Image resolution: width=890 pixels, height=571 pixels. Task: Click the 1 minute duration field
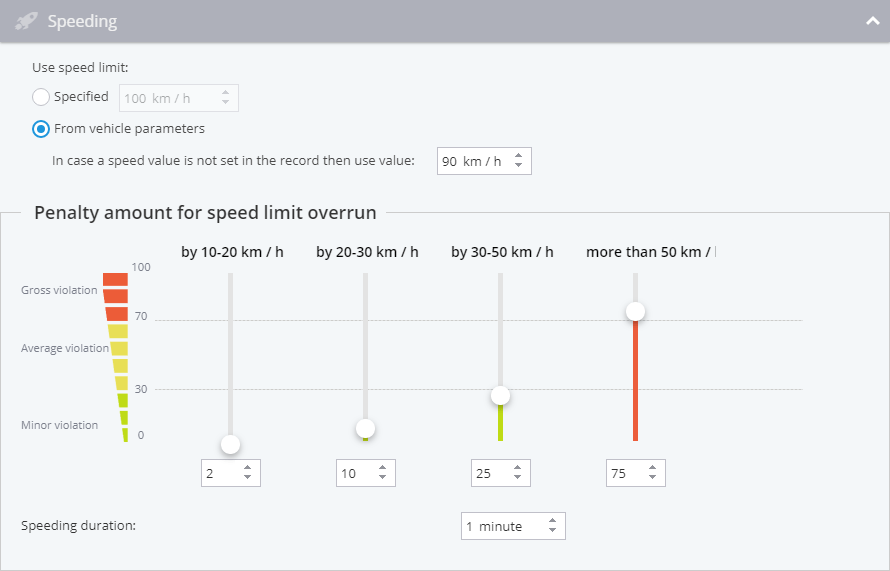tap(513, 526)
